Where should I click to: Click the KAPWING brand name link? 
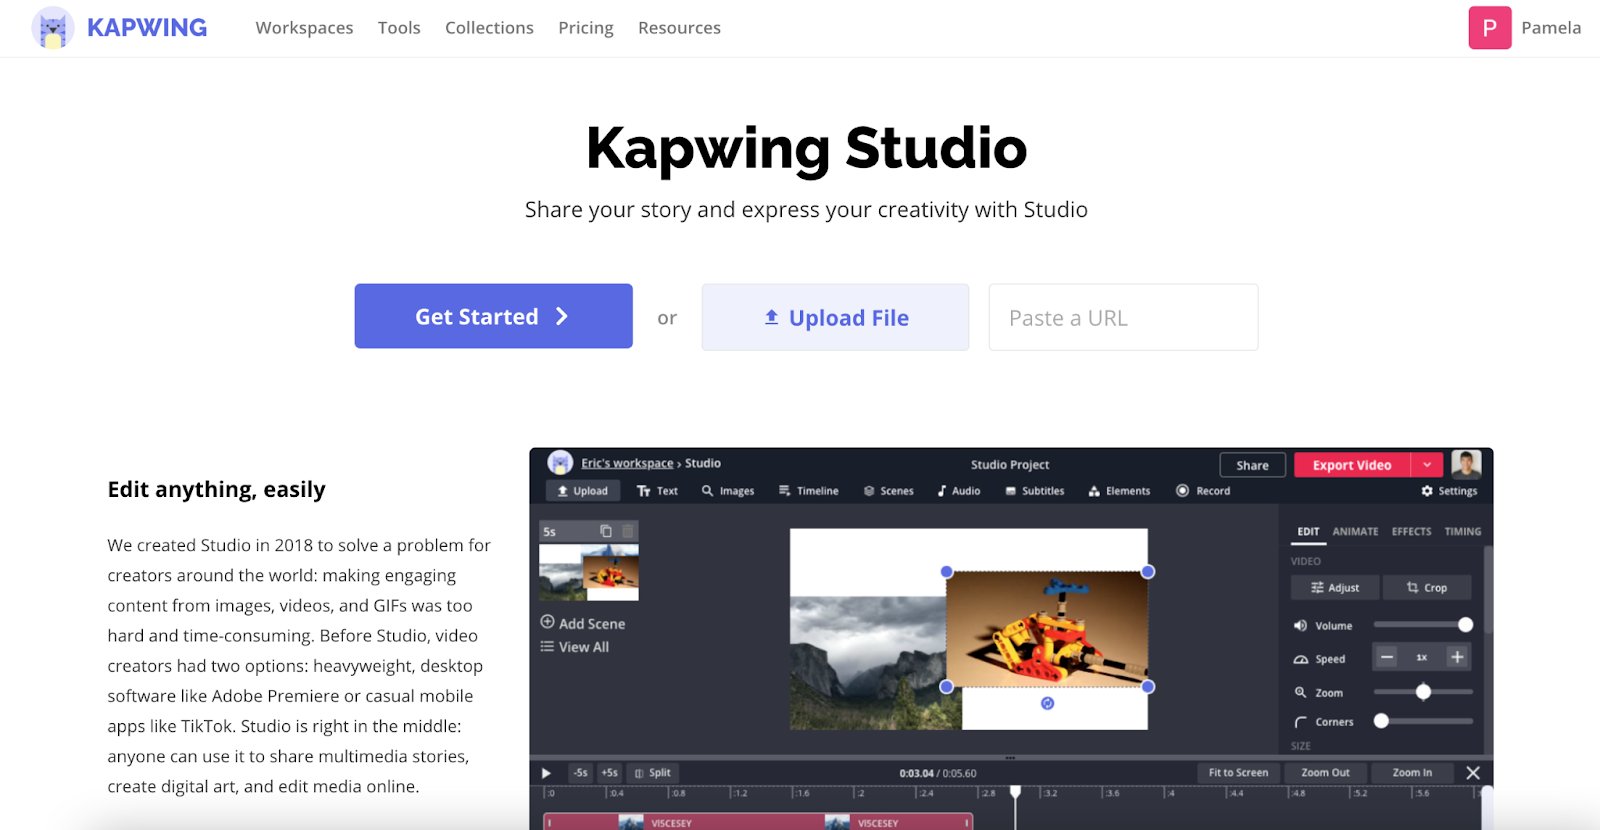pyautogui.click(x=147, y=28)
